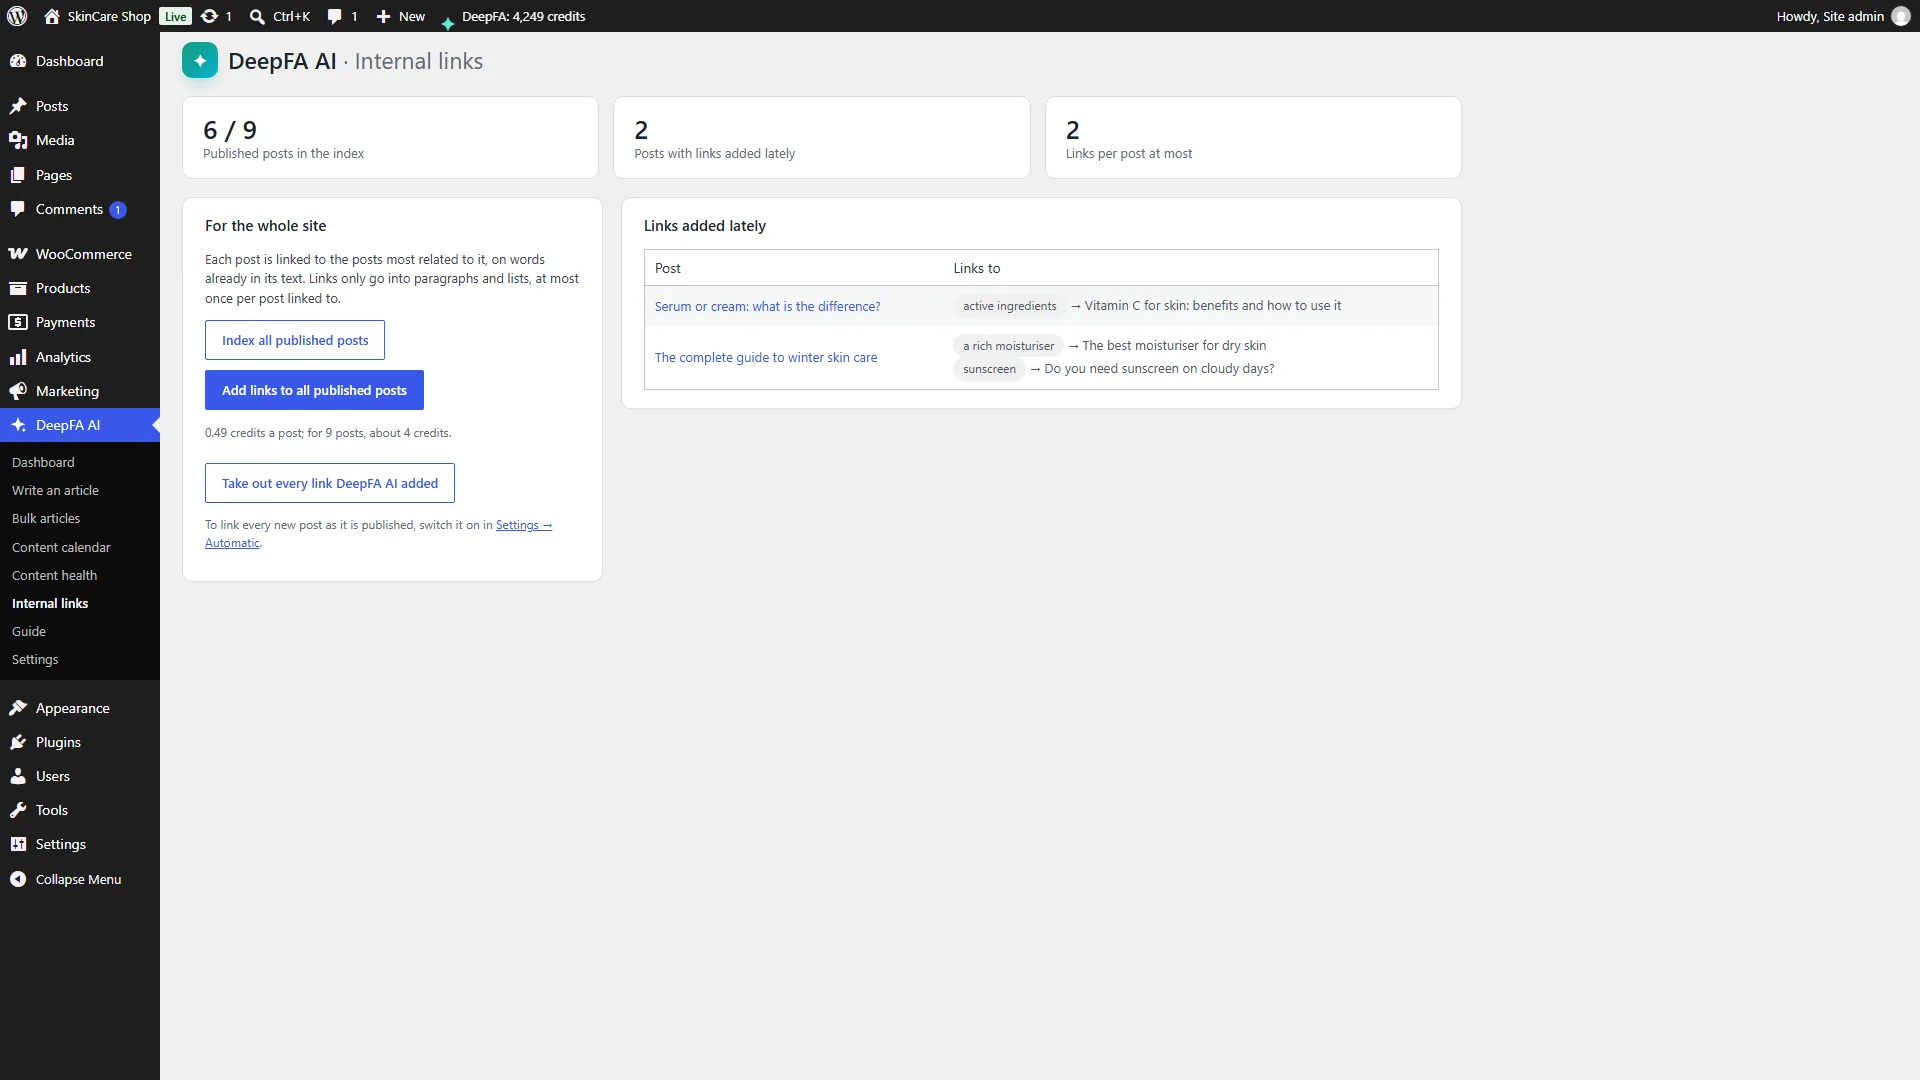
Task: Follow the Settings → Automatic link
Action: click(524, 525)
